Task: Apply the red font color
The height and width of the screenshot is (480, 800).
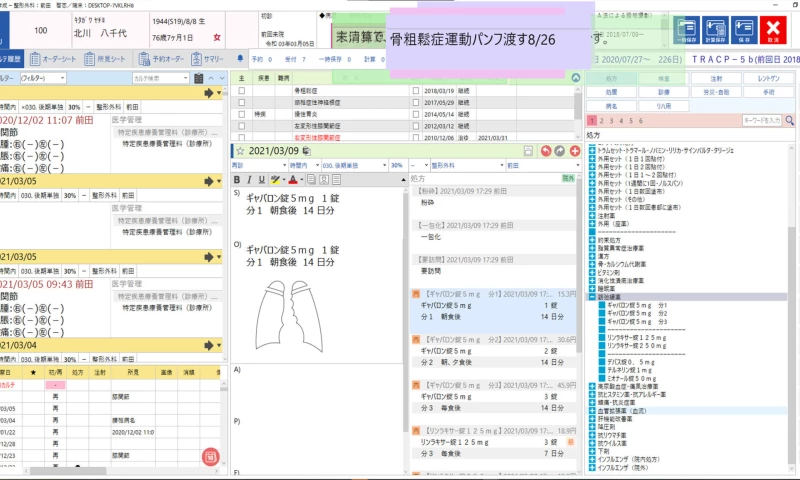Action: 293,180
